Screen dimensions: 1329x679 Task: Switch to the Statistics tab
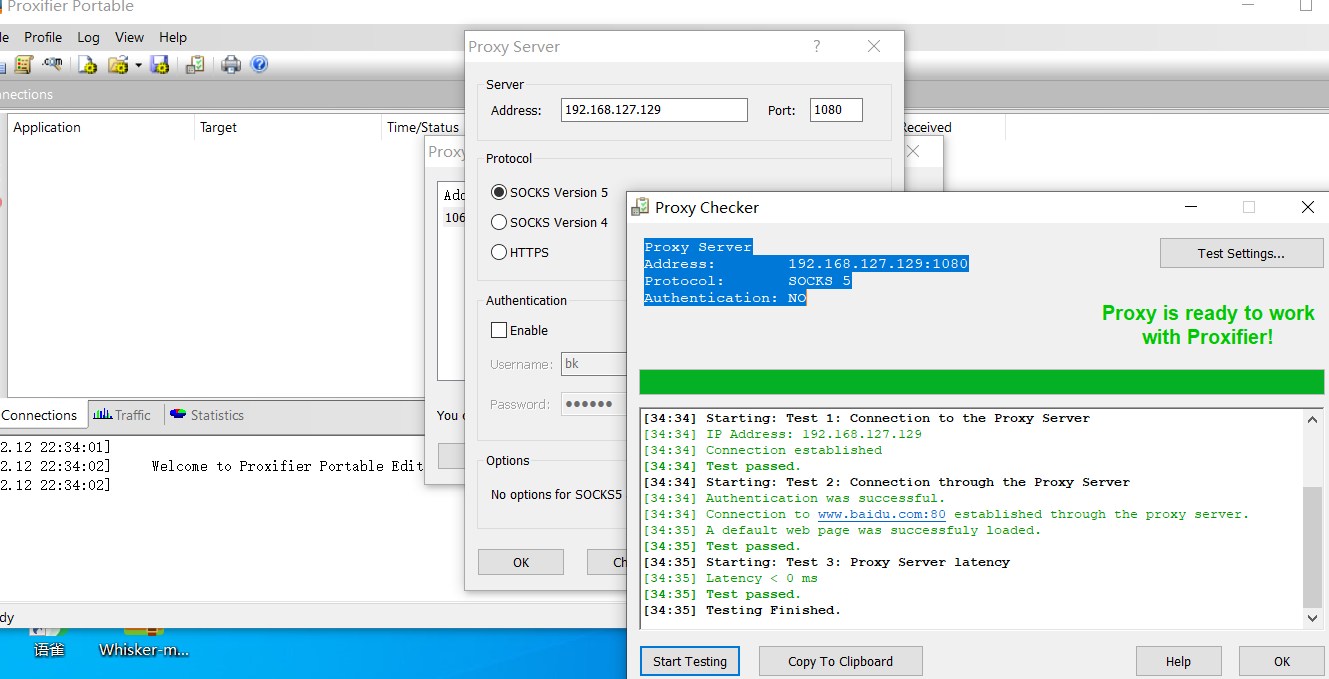(207, 415)
